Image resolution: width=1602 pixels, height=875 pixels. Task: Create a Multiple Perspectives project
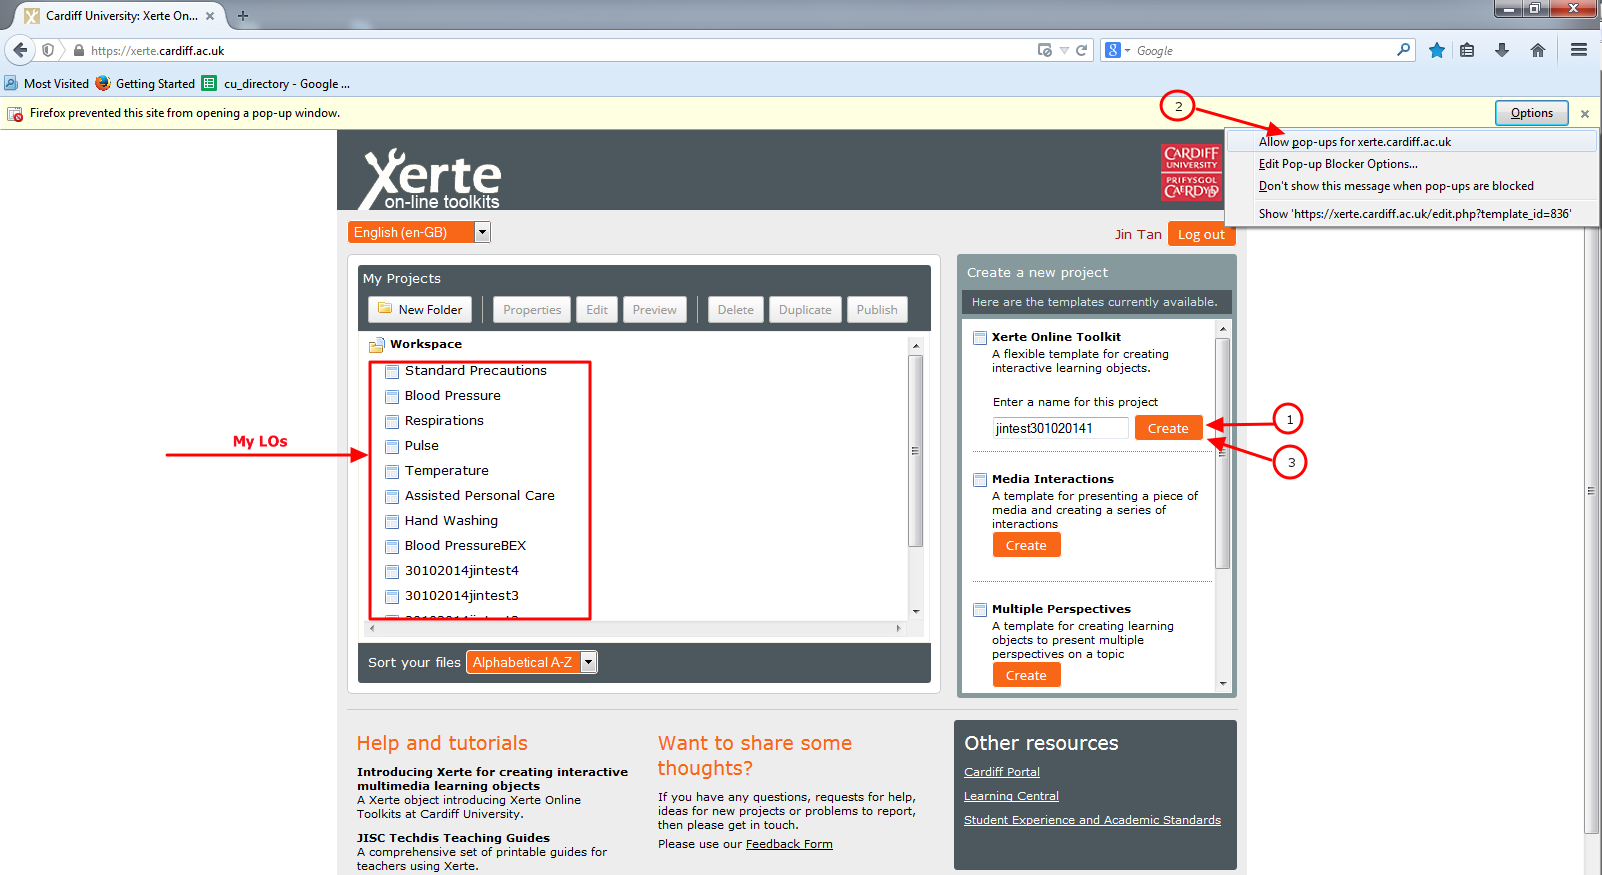(x=1026, y=675)
